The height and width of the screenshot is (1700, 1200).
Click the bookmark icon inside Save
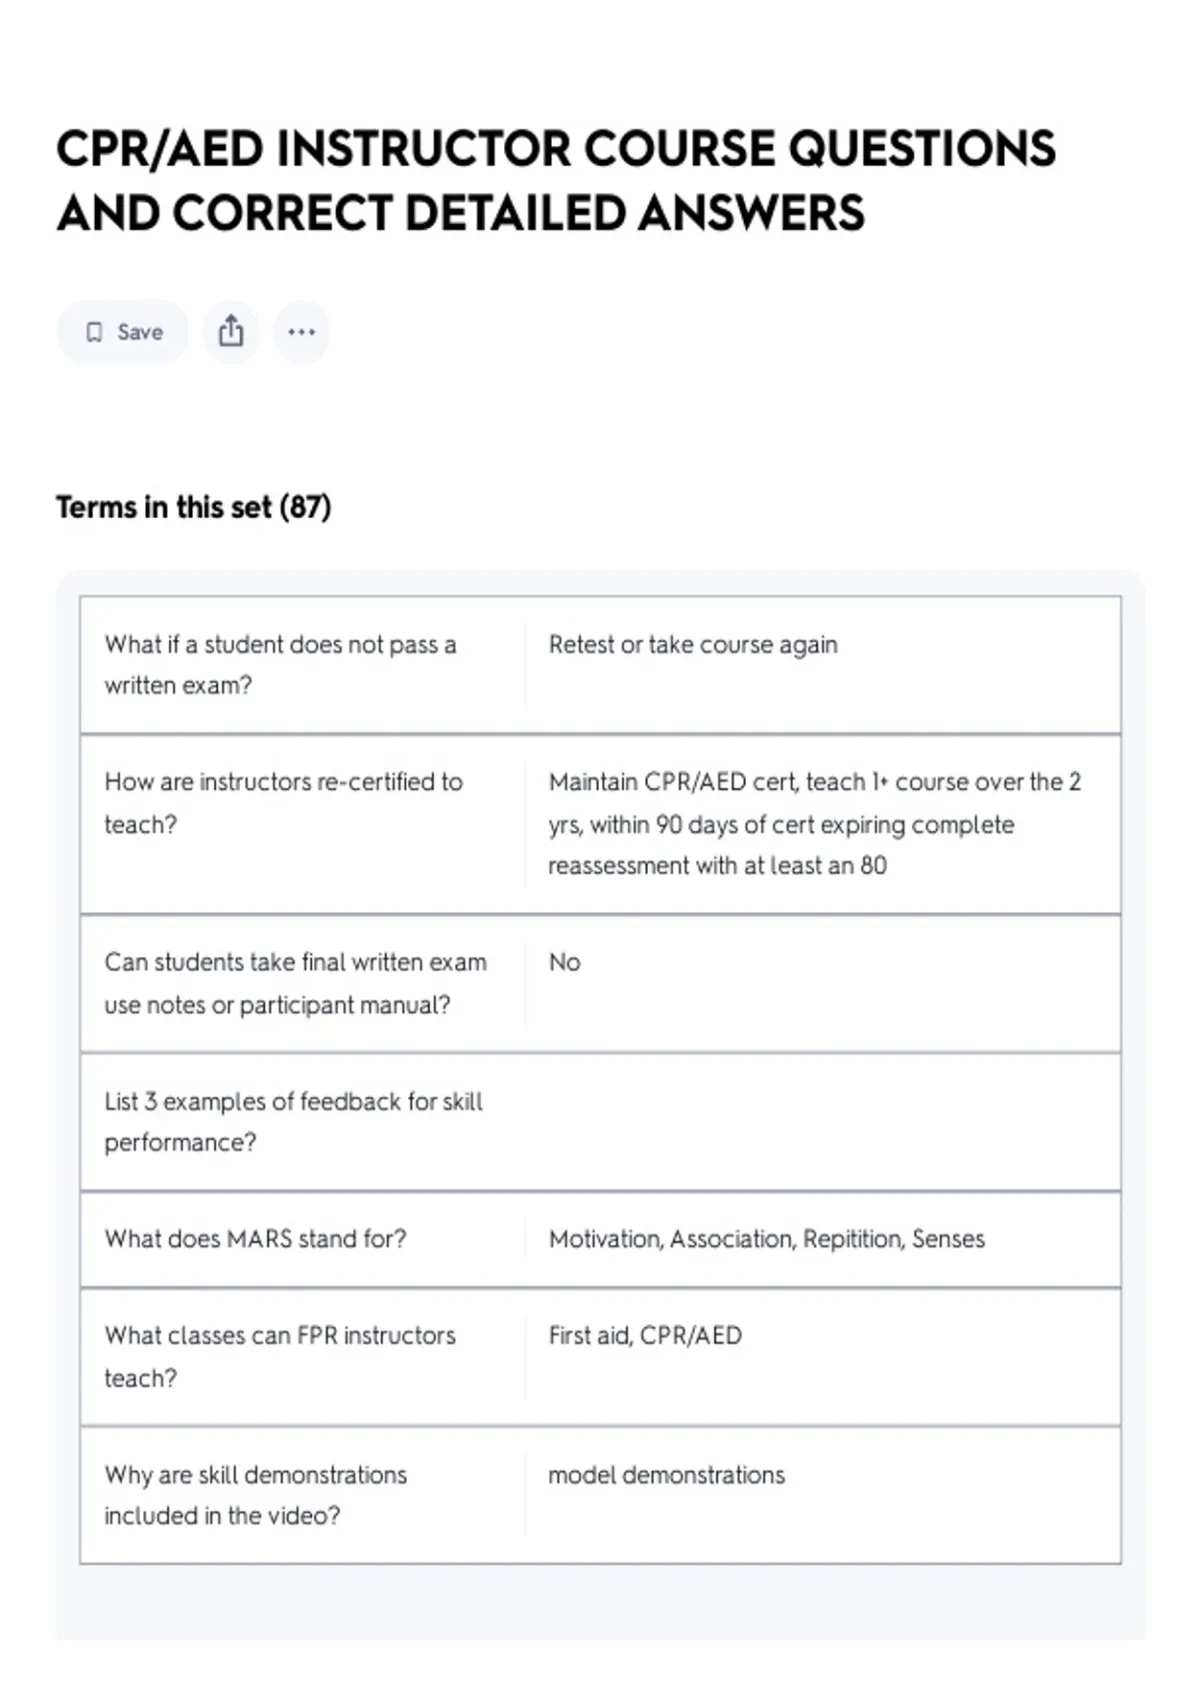(x=94, y=332)
